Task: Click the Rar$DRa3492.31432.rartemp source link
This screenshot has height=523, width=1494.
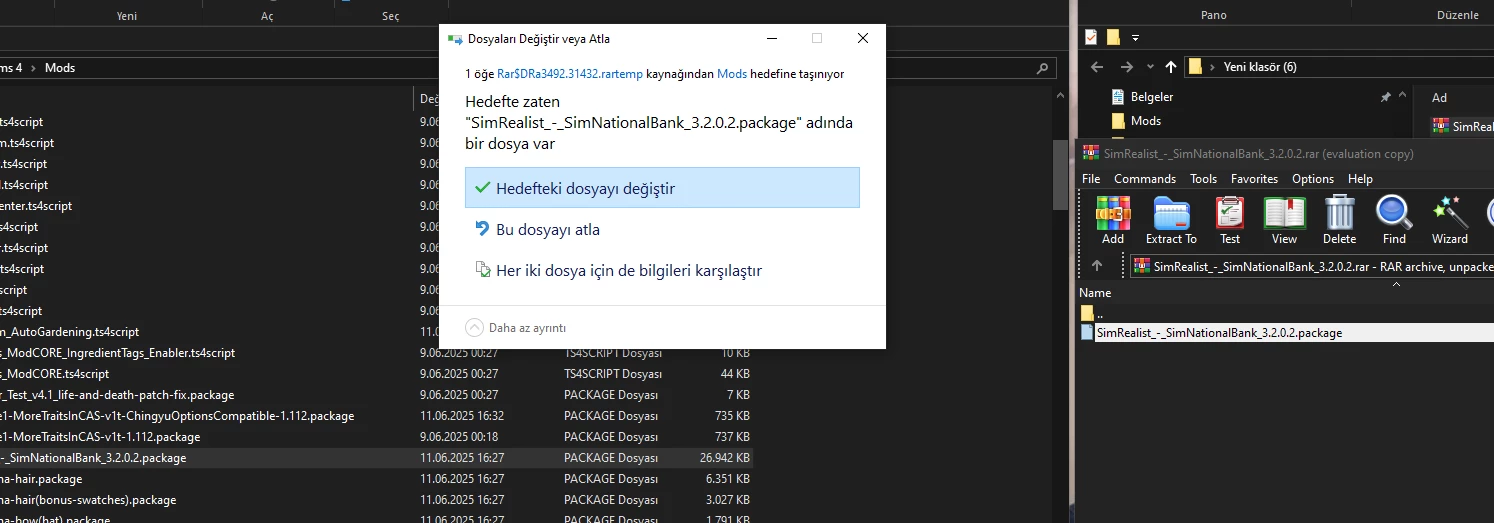Action: (x=570, y=74)
